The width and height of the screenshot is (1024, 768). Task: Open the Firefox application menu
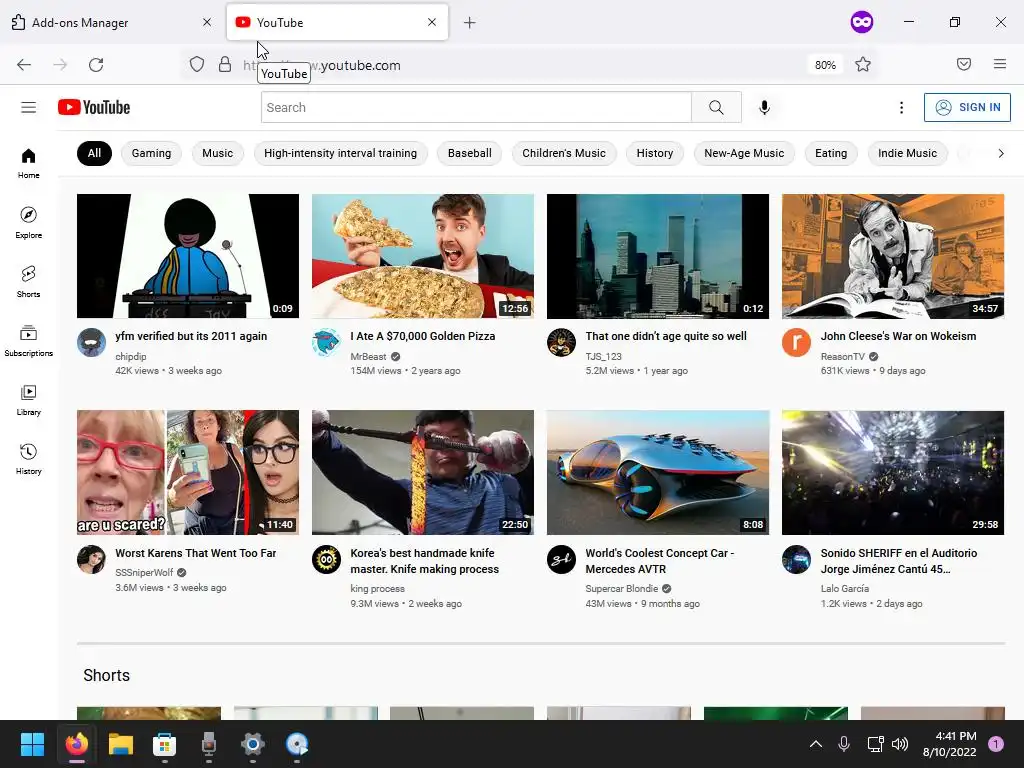999,64
